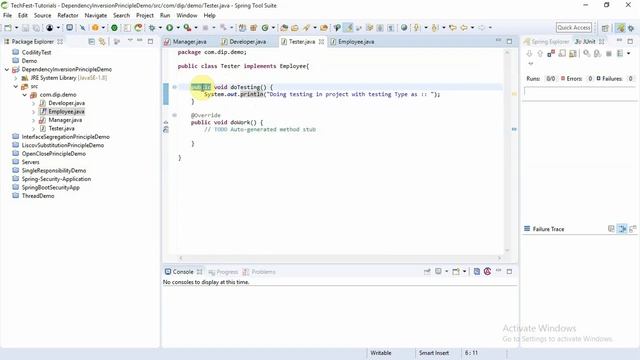Click the Test Run History icon in JUnit
Screen dimensions: 640x360
tap(620, 53)
